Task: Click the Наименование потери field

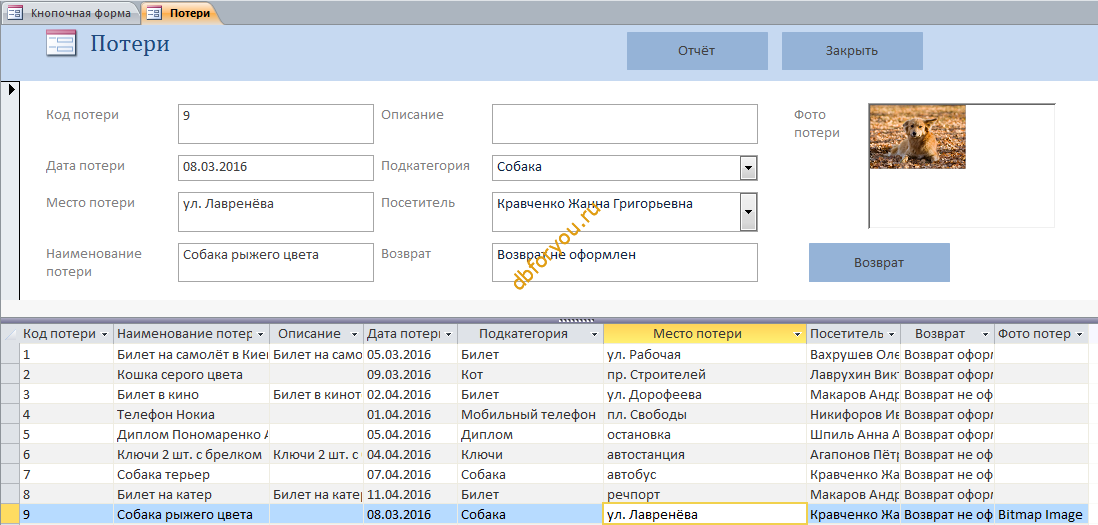Action: coord(276,262)
